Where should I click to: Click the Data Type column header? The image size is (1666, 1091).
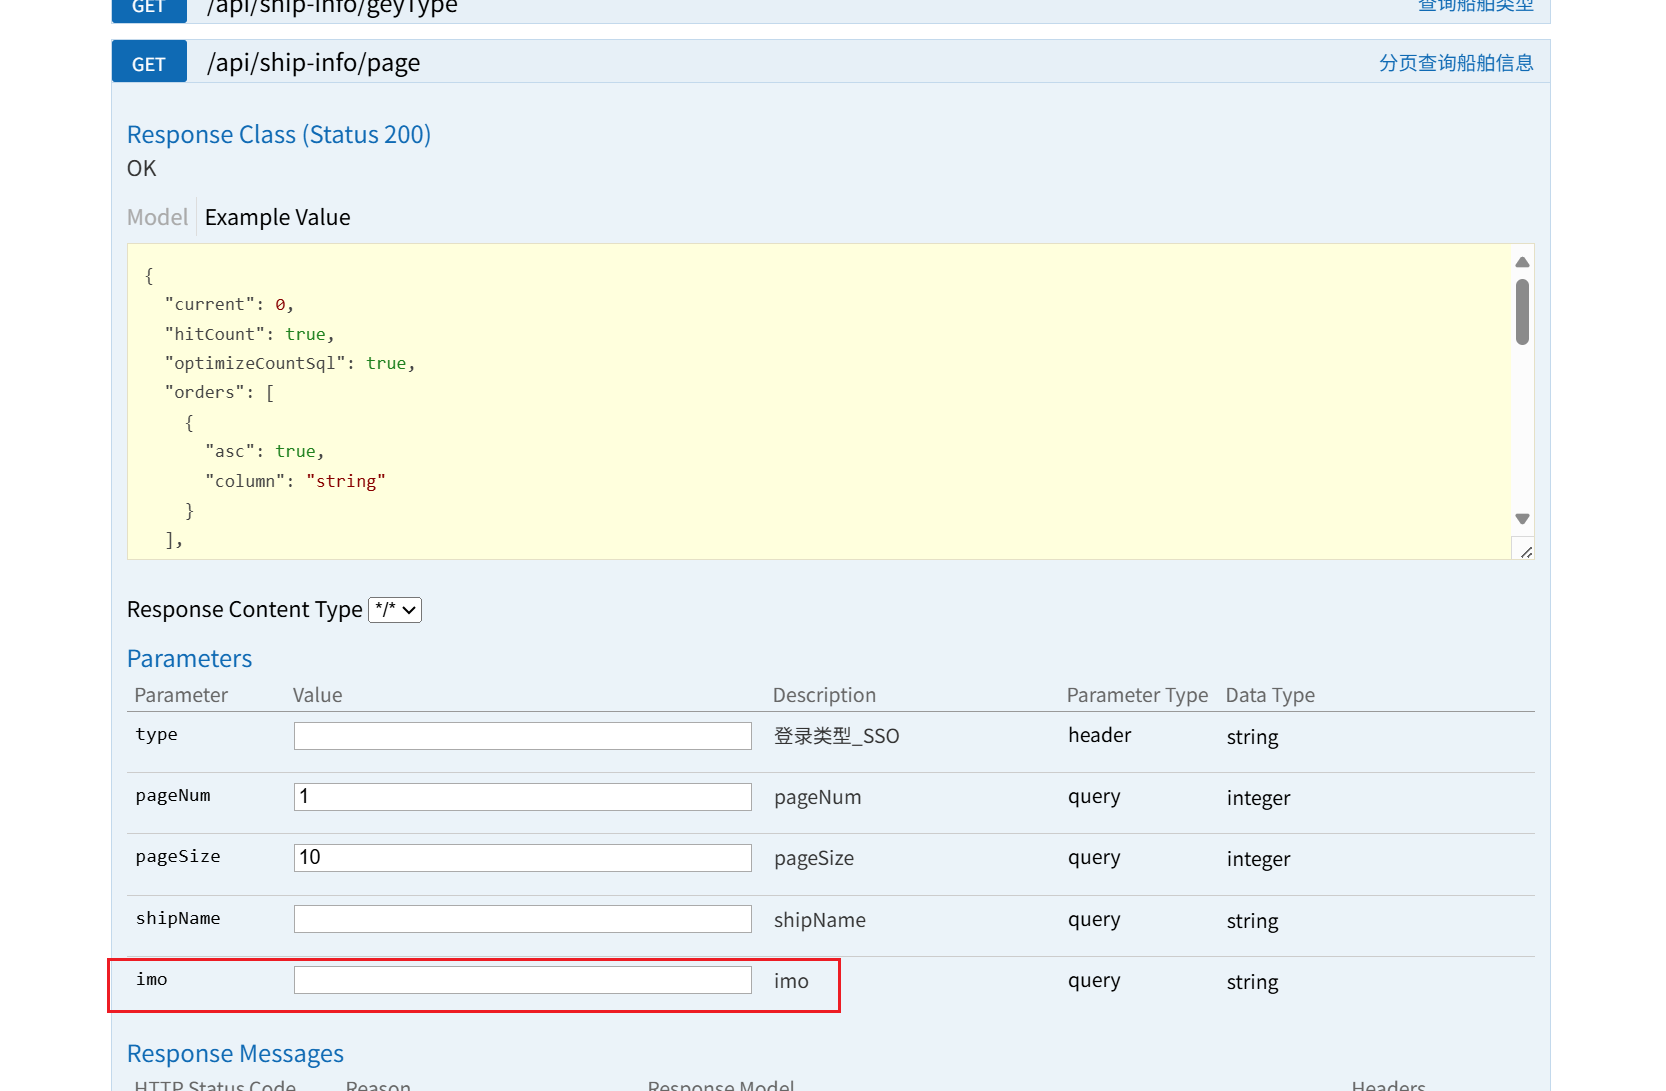coord(1270,695)
